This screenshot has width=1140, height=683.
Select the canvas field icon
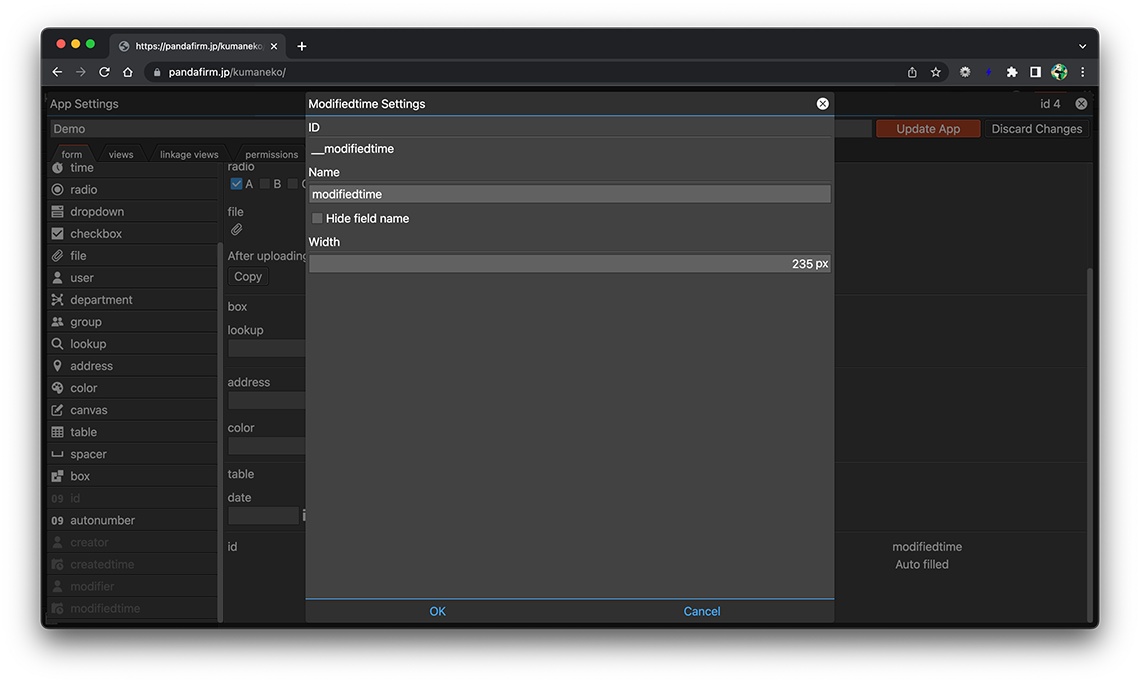click(x=58, y=410)
